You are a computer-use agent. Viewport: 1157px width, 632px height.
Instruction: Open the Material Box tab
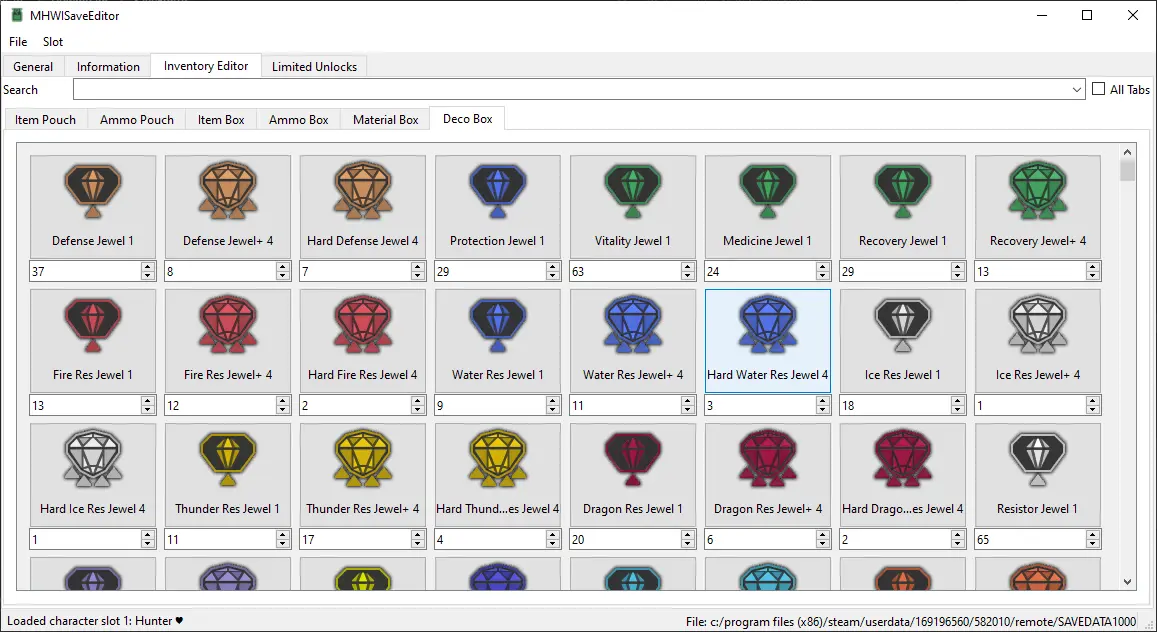(x=386, y=119)
